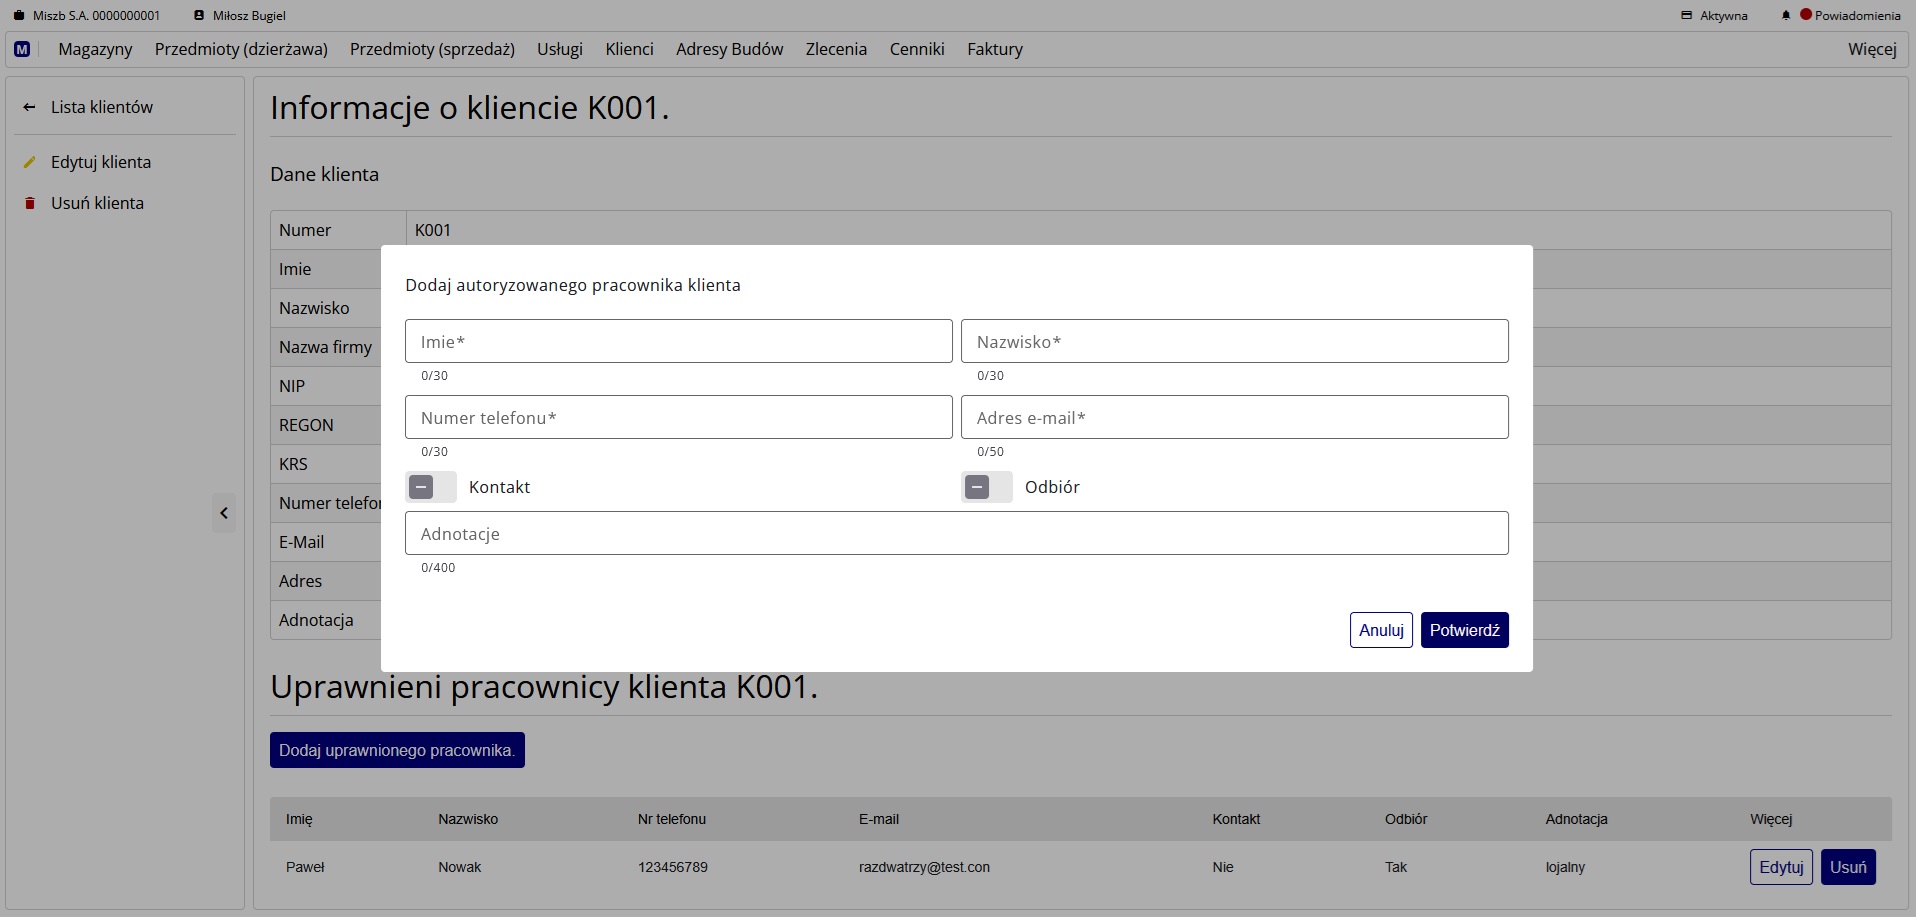Click the notifications bell icon

[x=1786, y=16]
